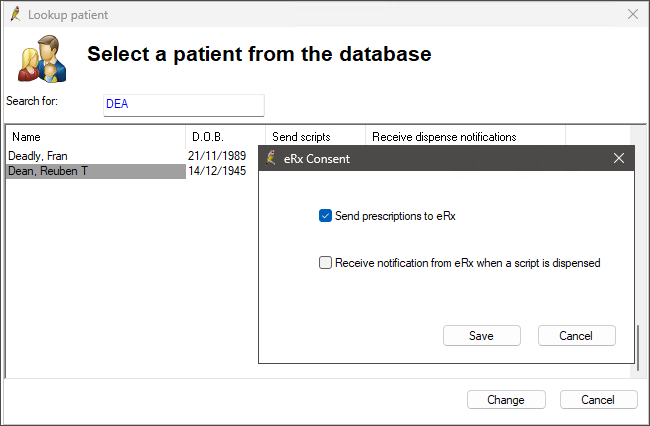
Task: Click the Search for input field
Action: pos(184,105)
